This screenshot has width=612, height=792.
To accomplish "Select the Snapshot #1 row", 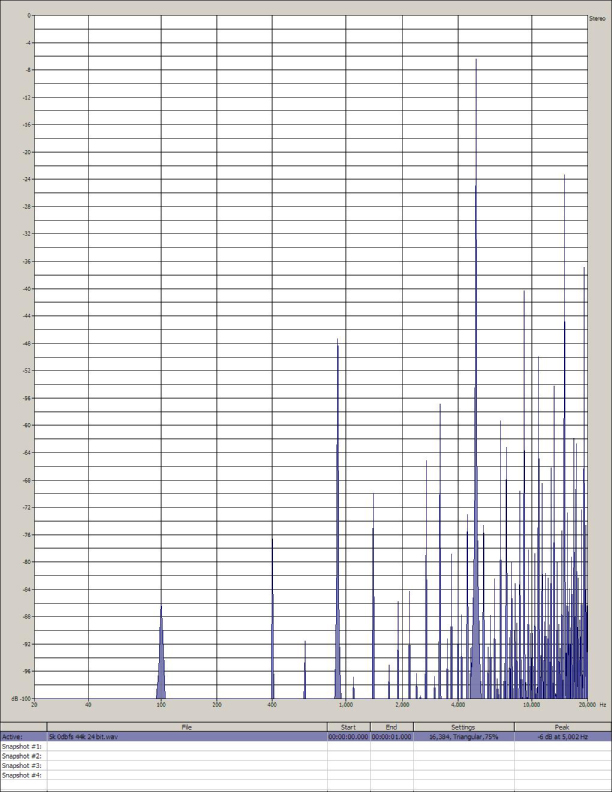I will (305, 747).
